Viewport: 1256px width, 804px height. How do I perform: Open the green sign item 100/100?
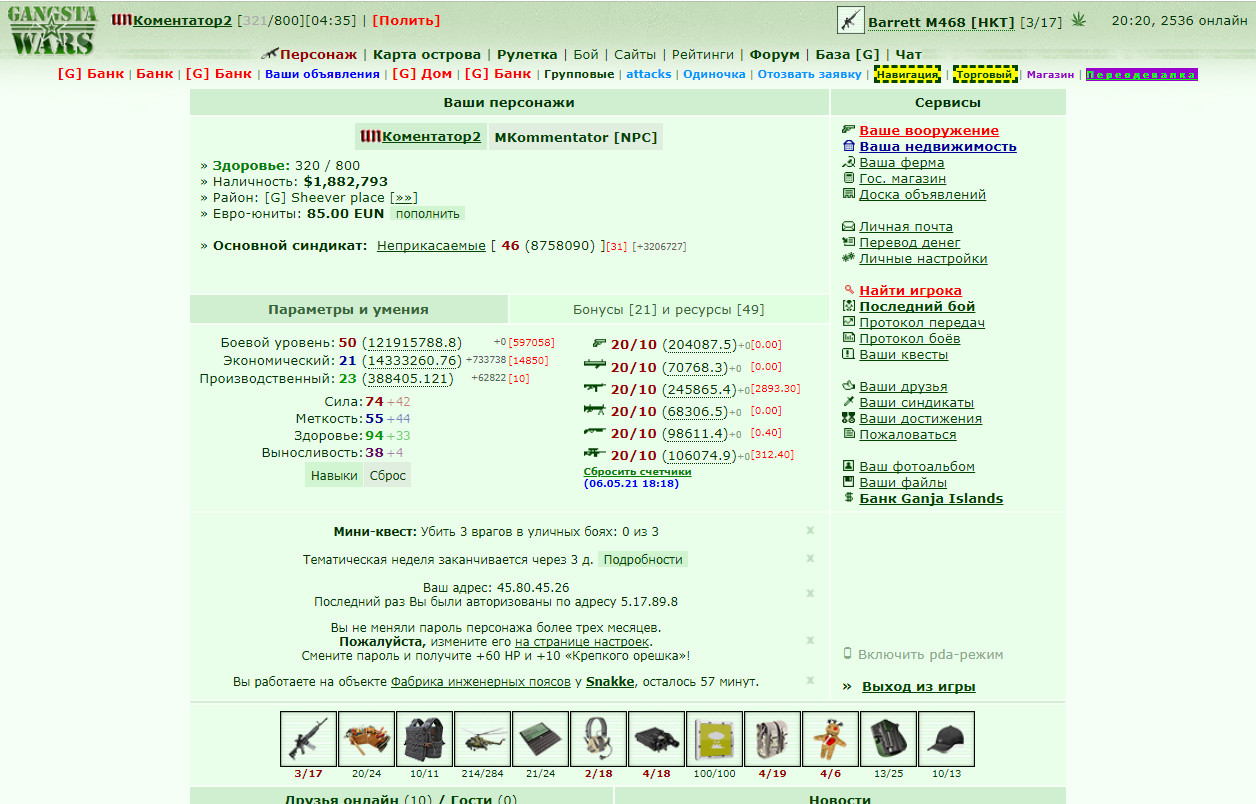[714, 739]
